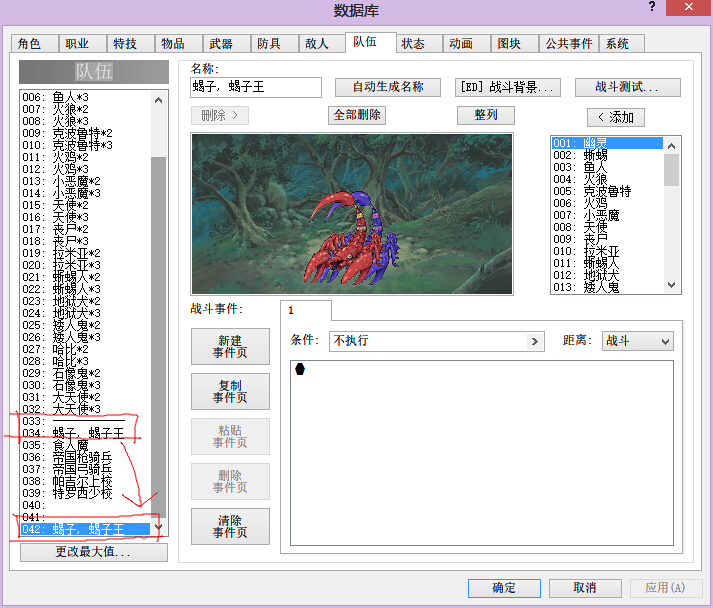Image resolution: width=713 pixels, height=608 pixels.
Task: Switch to the 动画 tab
Action: 467,44
